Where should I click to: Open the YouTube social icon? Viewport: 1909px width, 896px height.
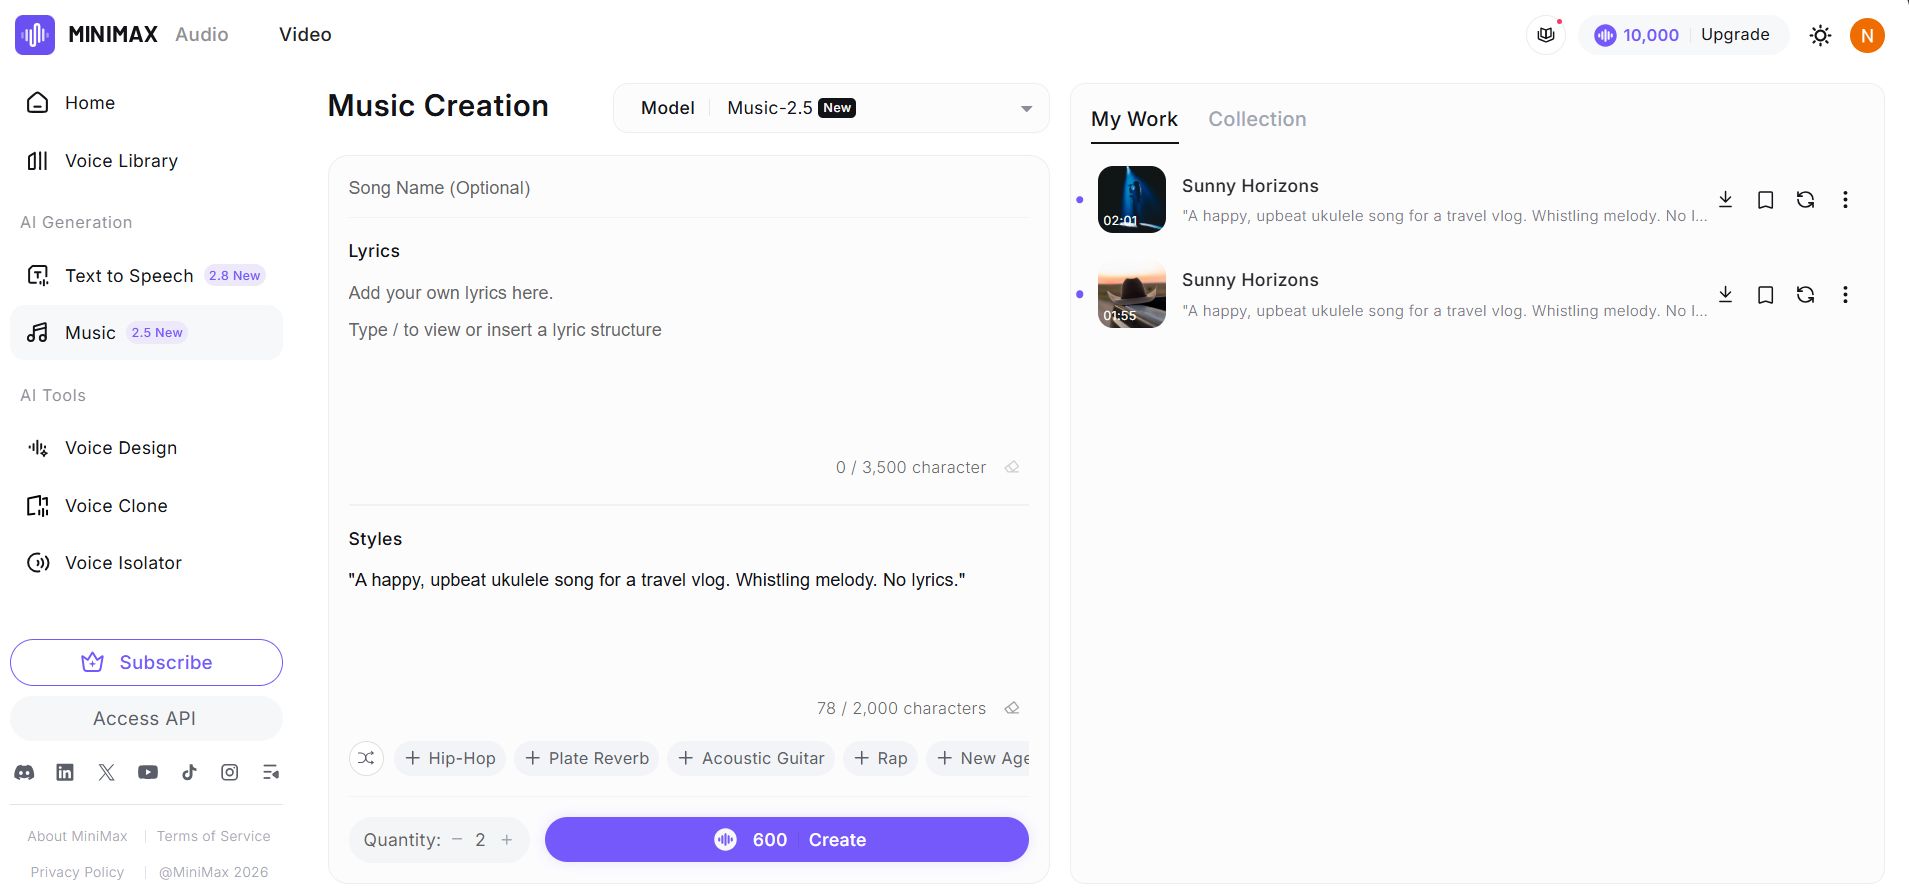click(148, 772)
